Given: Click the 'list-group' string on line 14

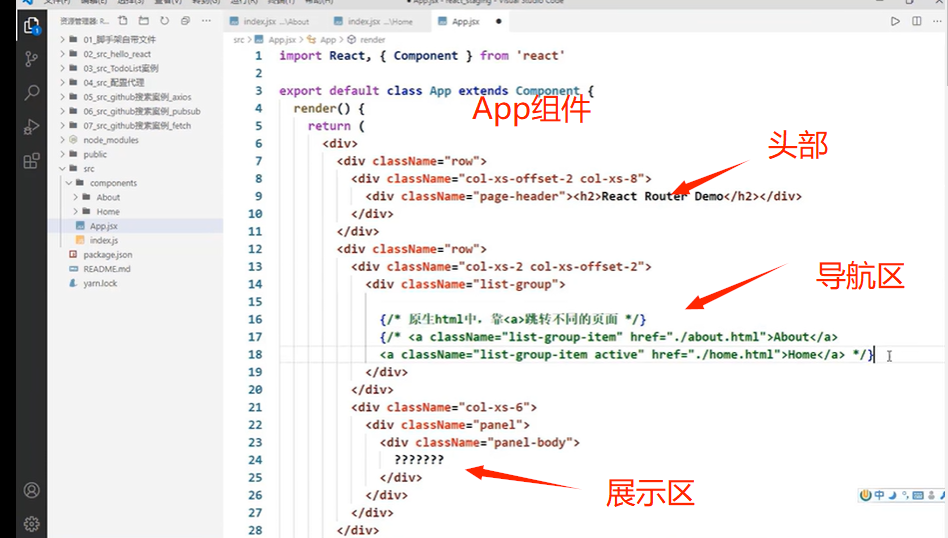Looking at the screenshot, I should click(516, 284).
